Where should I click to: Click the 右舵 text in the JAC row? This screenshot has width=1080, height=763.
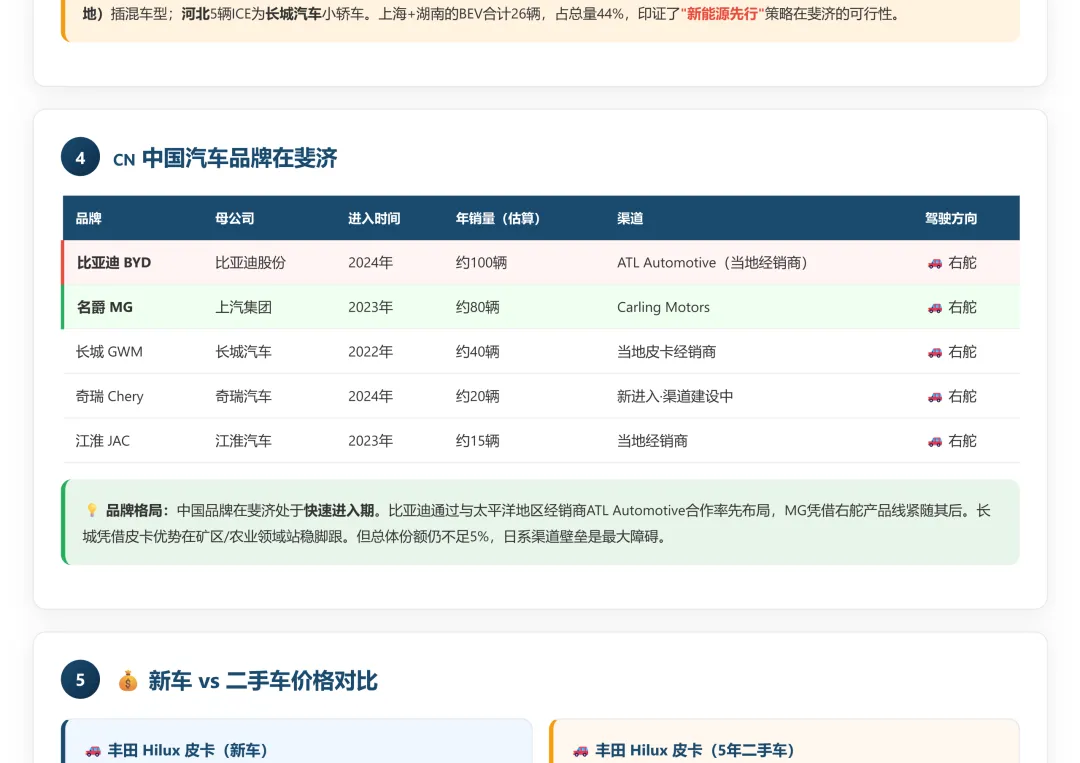[962, 441]
